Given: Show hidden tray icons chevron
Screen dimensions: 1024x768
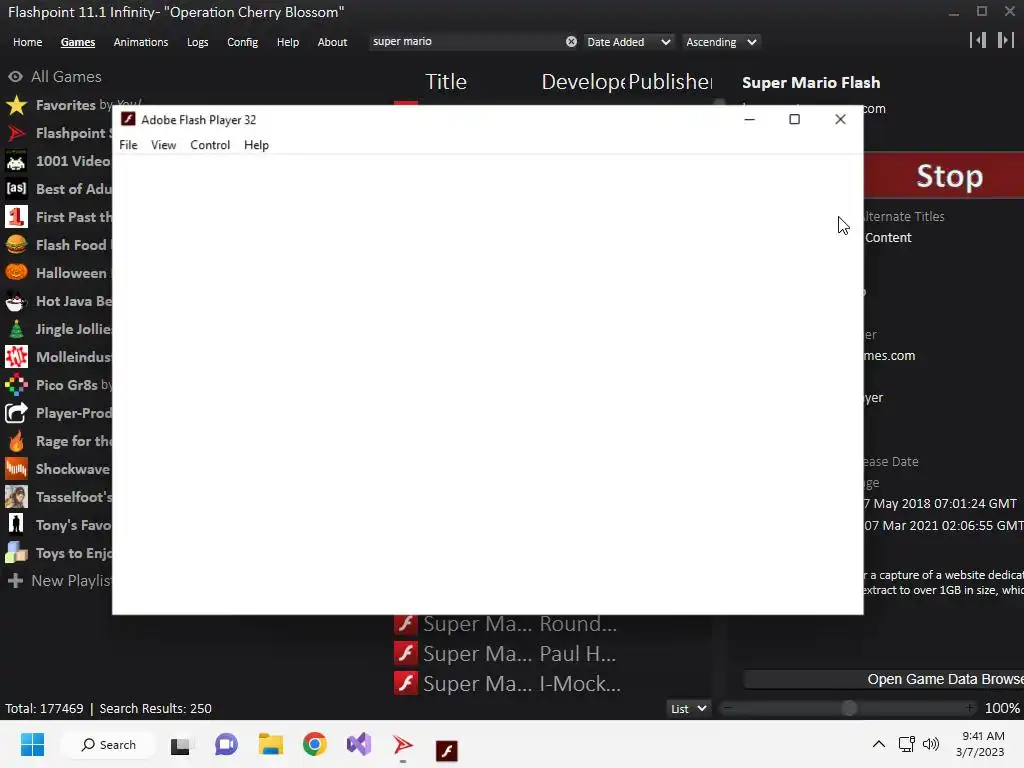Looking at the screenshot, I should tap(879, 744).
